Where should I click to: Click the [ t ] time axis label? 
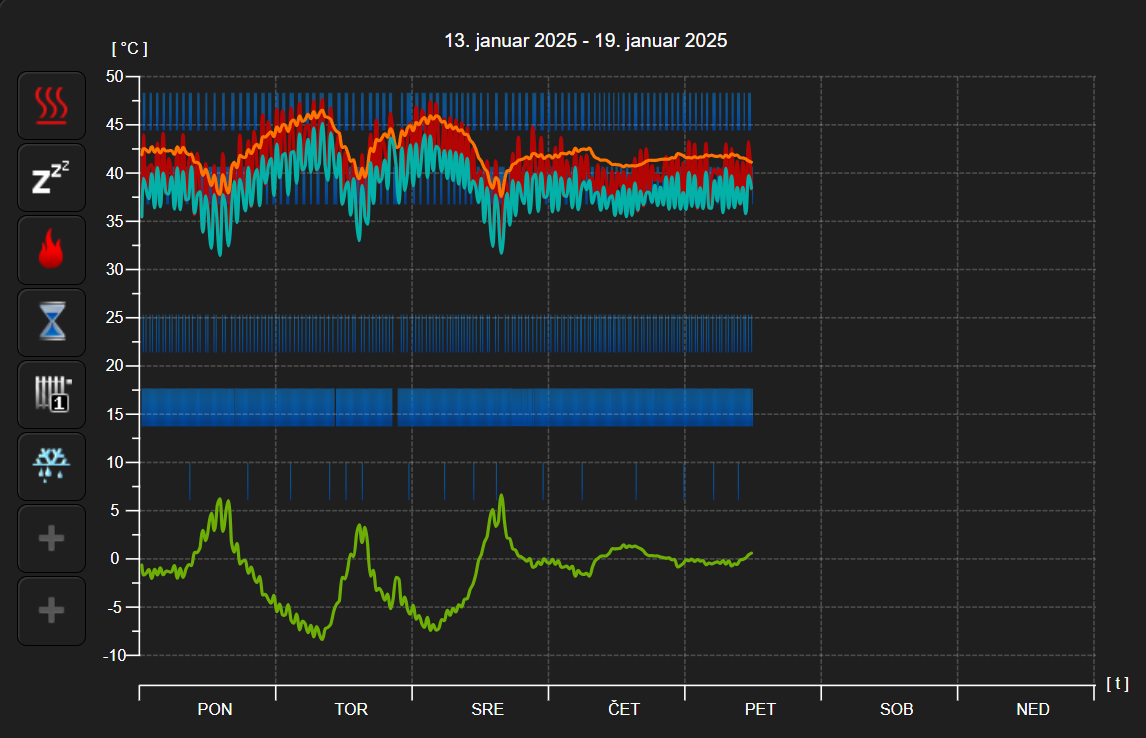tap(1117, 683)
